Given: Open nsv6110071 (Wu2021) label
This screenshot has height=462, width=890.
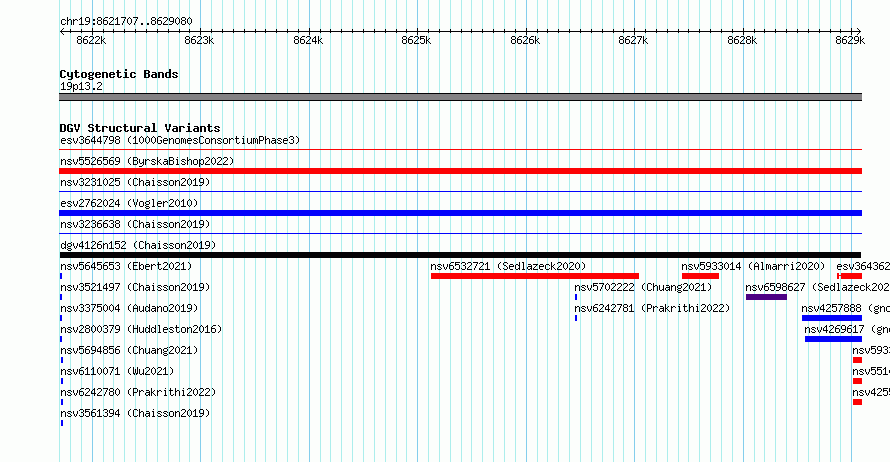Looking at the screenshot, I should point(117,371).
